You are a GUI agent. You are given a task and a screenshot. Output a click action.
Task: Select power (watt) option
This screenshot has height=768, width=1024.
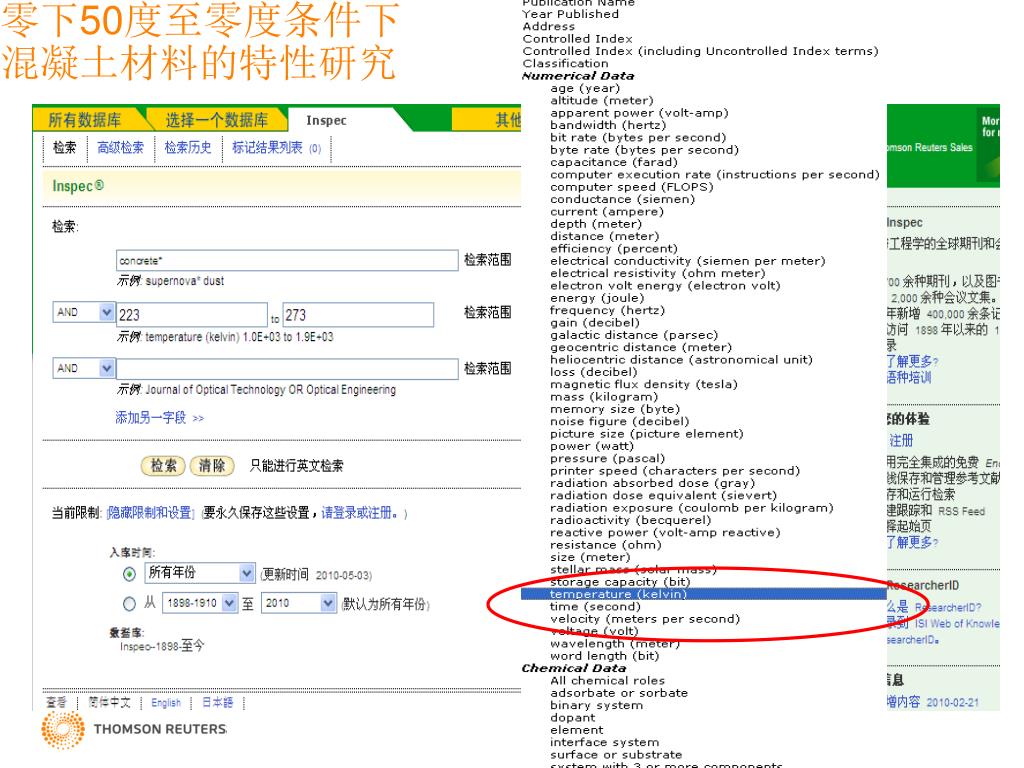point(592,446)
